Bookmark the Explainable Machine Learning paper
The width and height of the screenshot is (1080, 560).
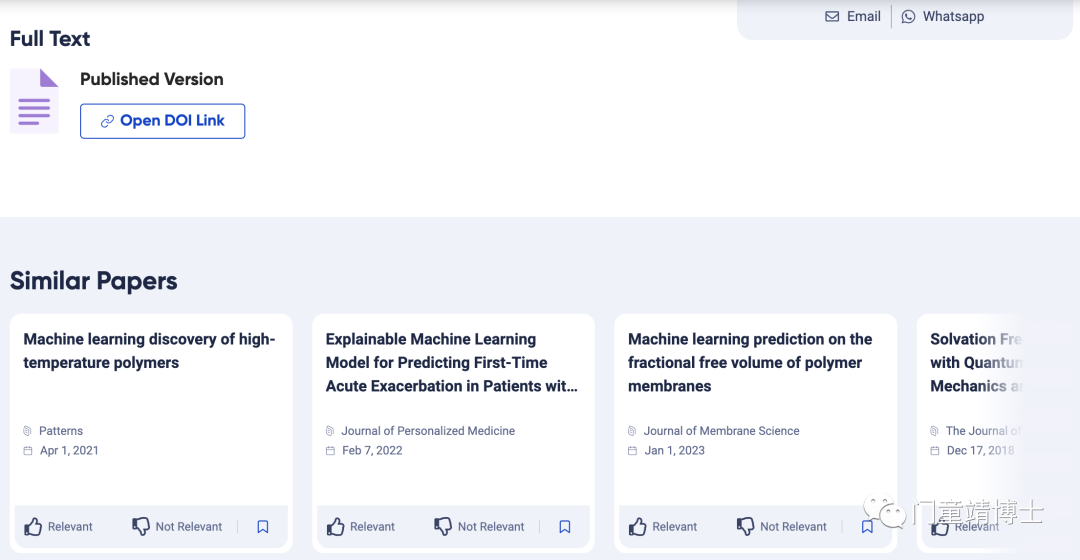565,527
